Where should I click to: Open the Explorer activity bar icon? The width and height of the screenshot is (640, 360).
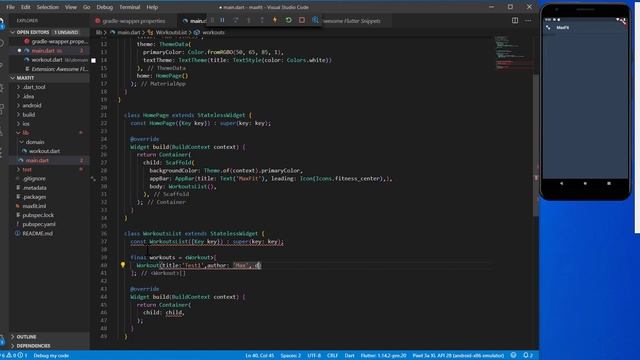2,22
